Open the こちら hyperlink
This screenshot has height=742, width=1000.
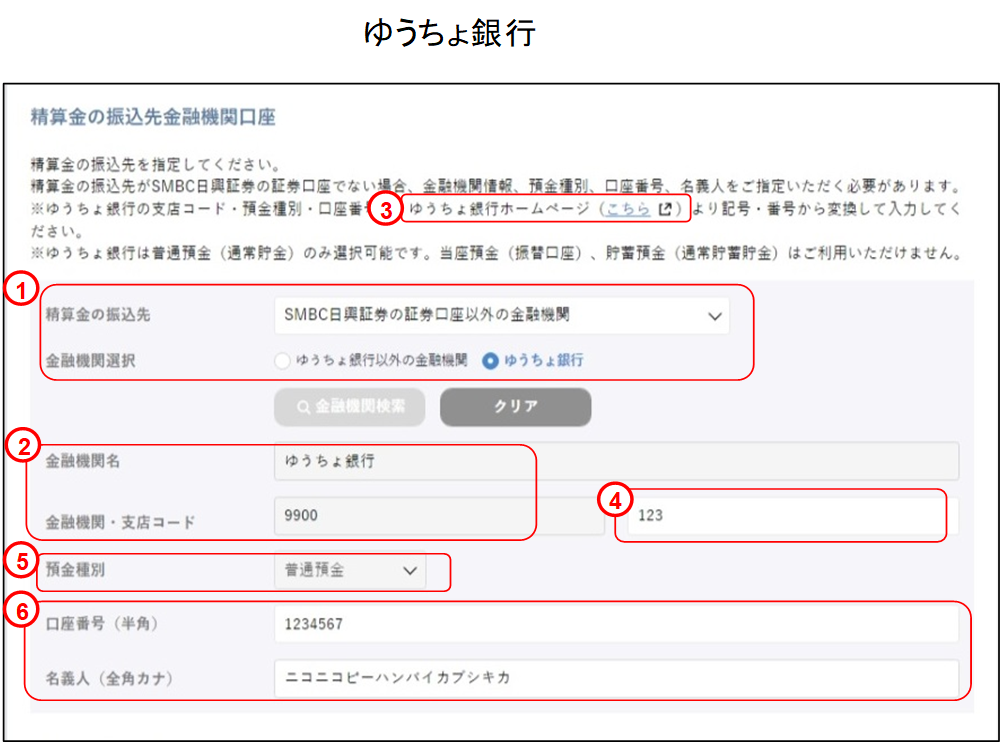pyautogui.click(x=630, y=207)
